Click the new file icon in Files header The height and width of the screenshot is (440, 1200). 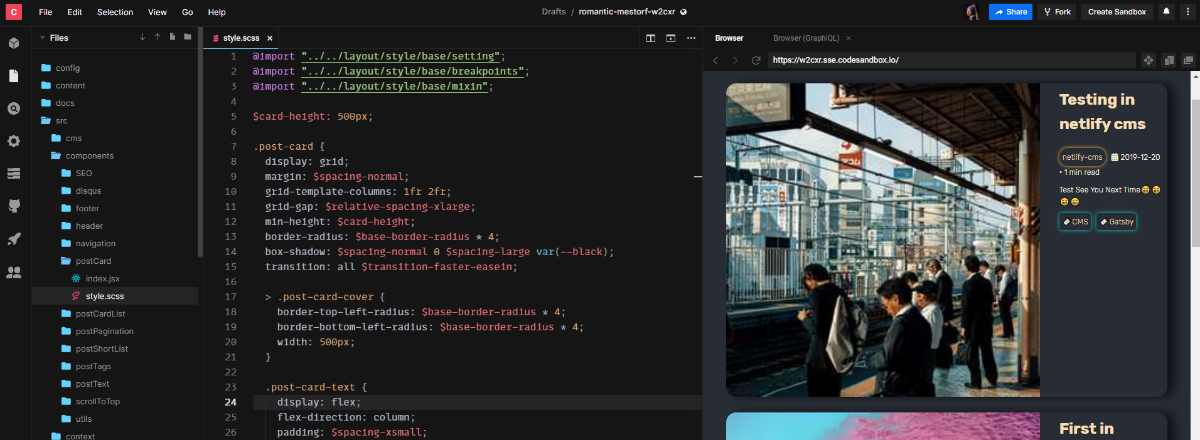173,37
